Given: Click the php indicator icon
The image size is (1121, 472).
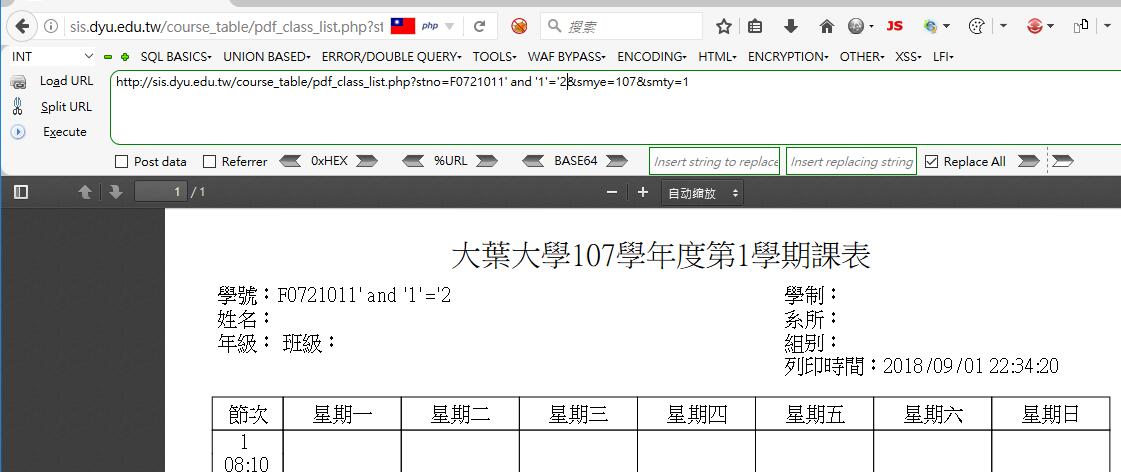Looking at the screenshot, I should [x=430, y=26].
